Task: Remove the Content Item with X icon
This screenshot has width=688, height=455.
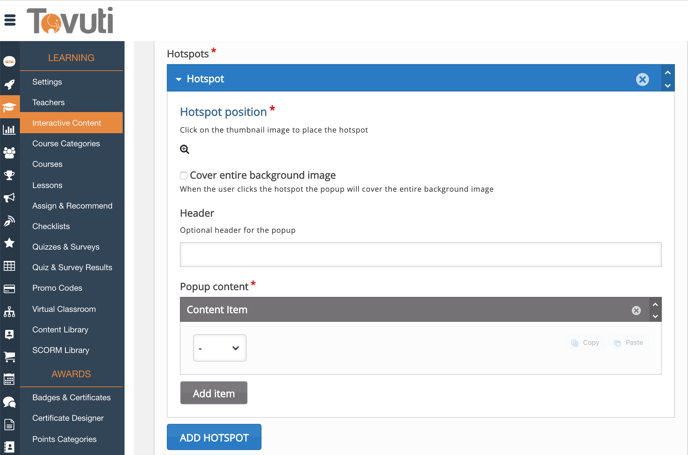Action: 636,310
